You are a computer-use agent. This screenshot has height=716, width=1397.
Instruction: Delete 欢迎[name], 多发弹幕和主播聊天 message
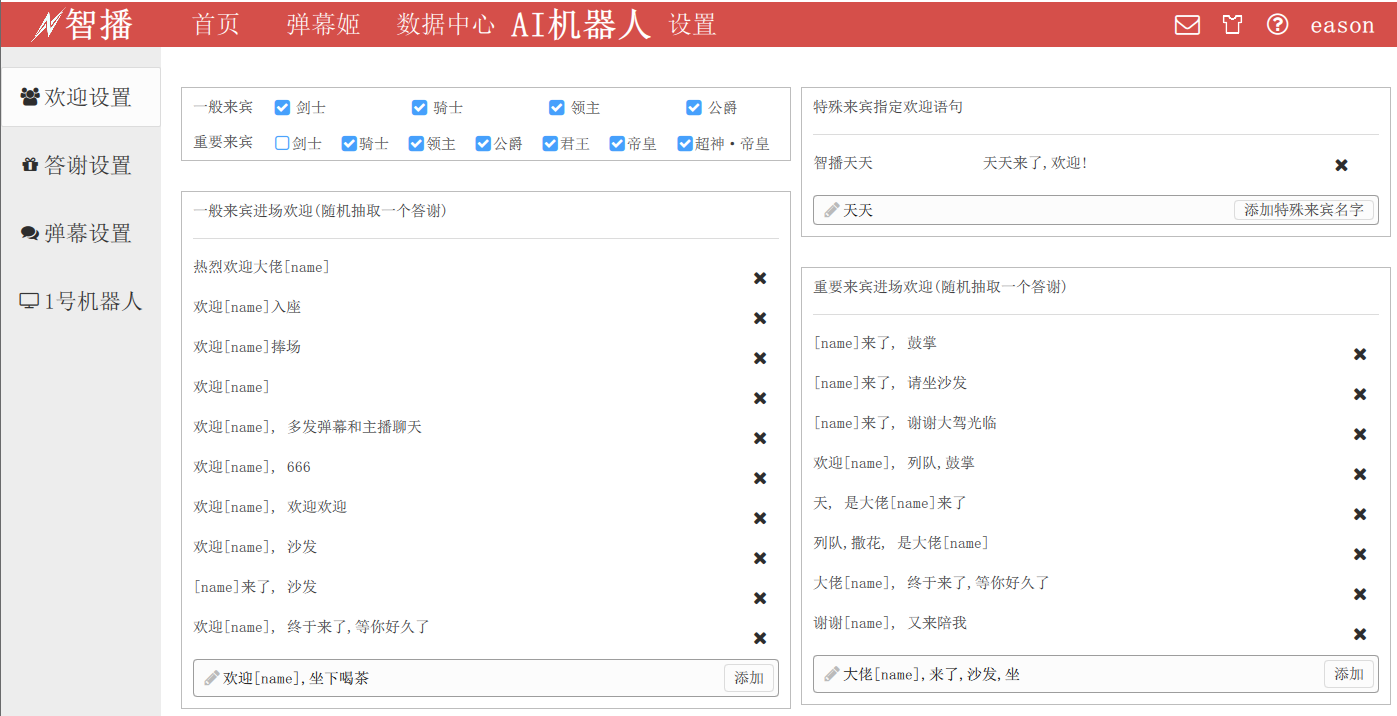(x=760, y=438)
